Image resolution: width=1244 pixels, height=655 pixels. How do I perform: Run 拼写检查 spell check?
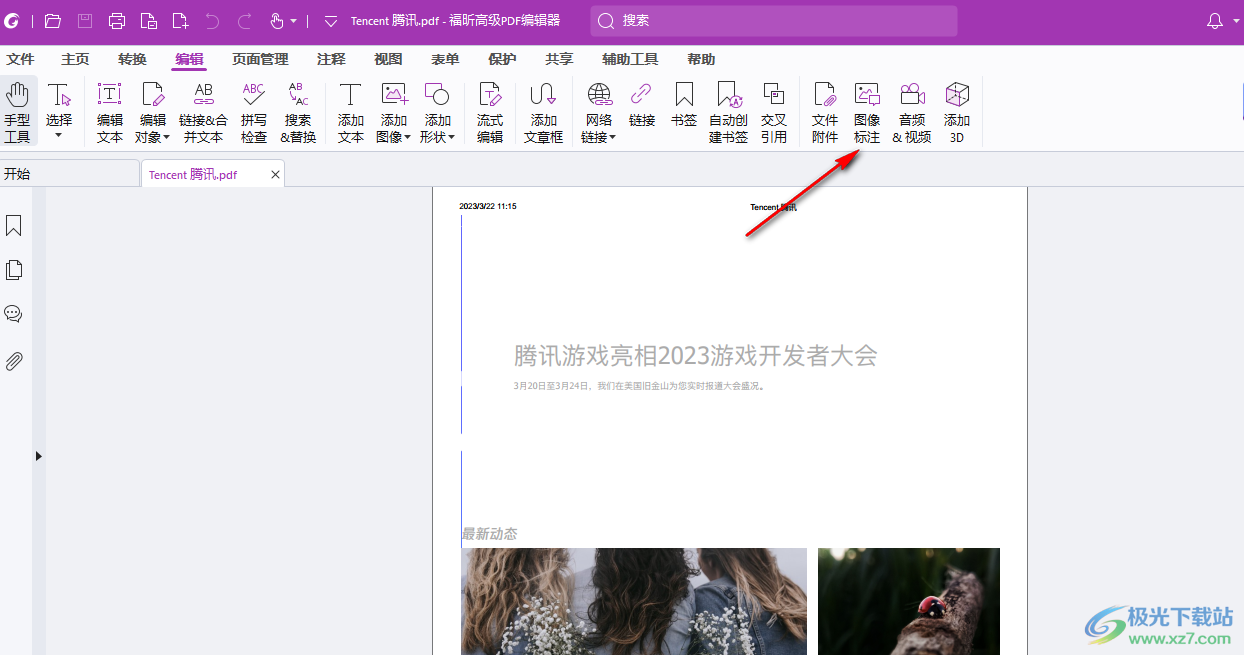(254, 112)
